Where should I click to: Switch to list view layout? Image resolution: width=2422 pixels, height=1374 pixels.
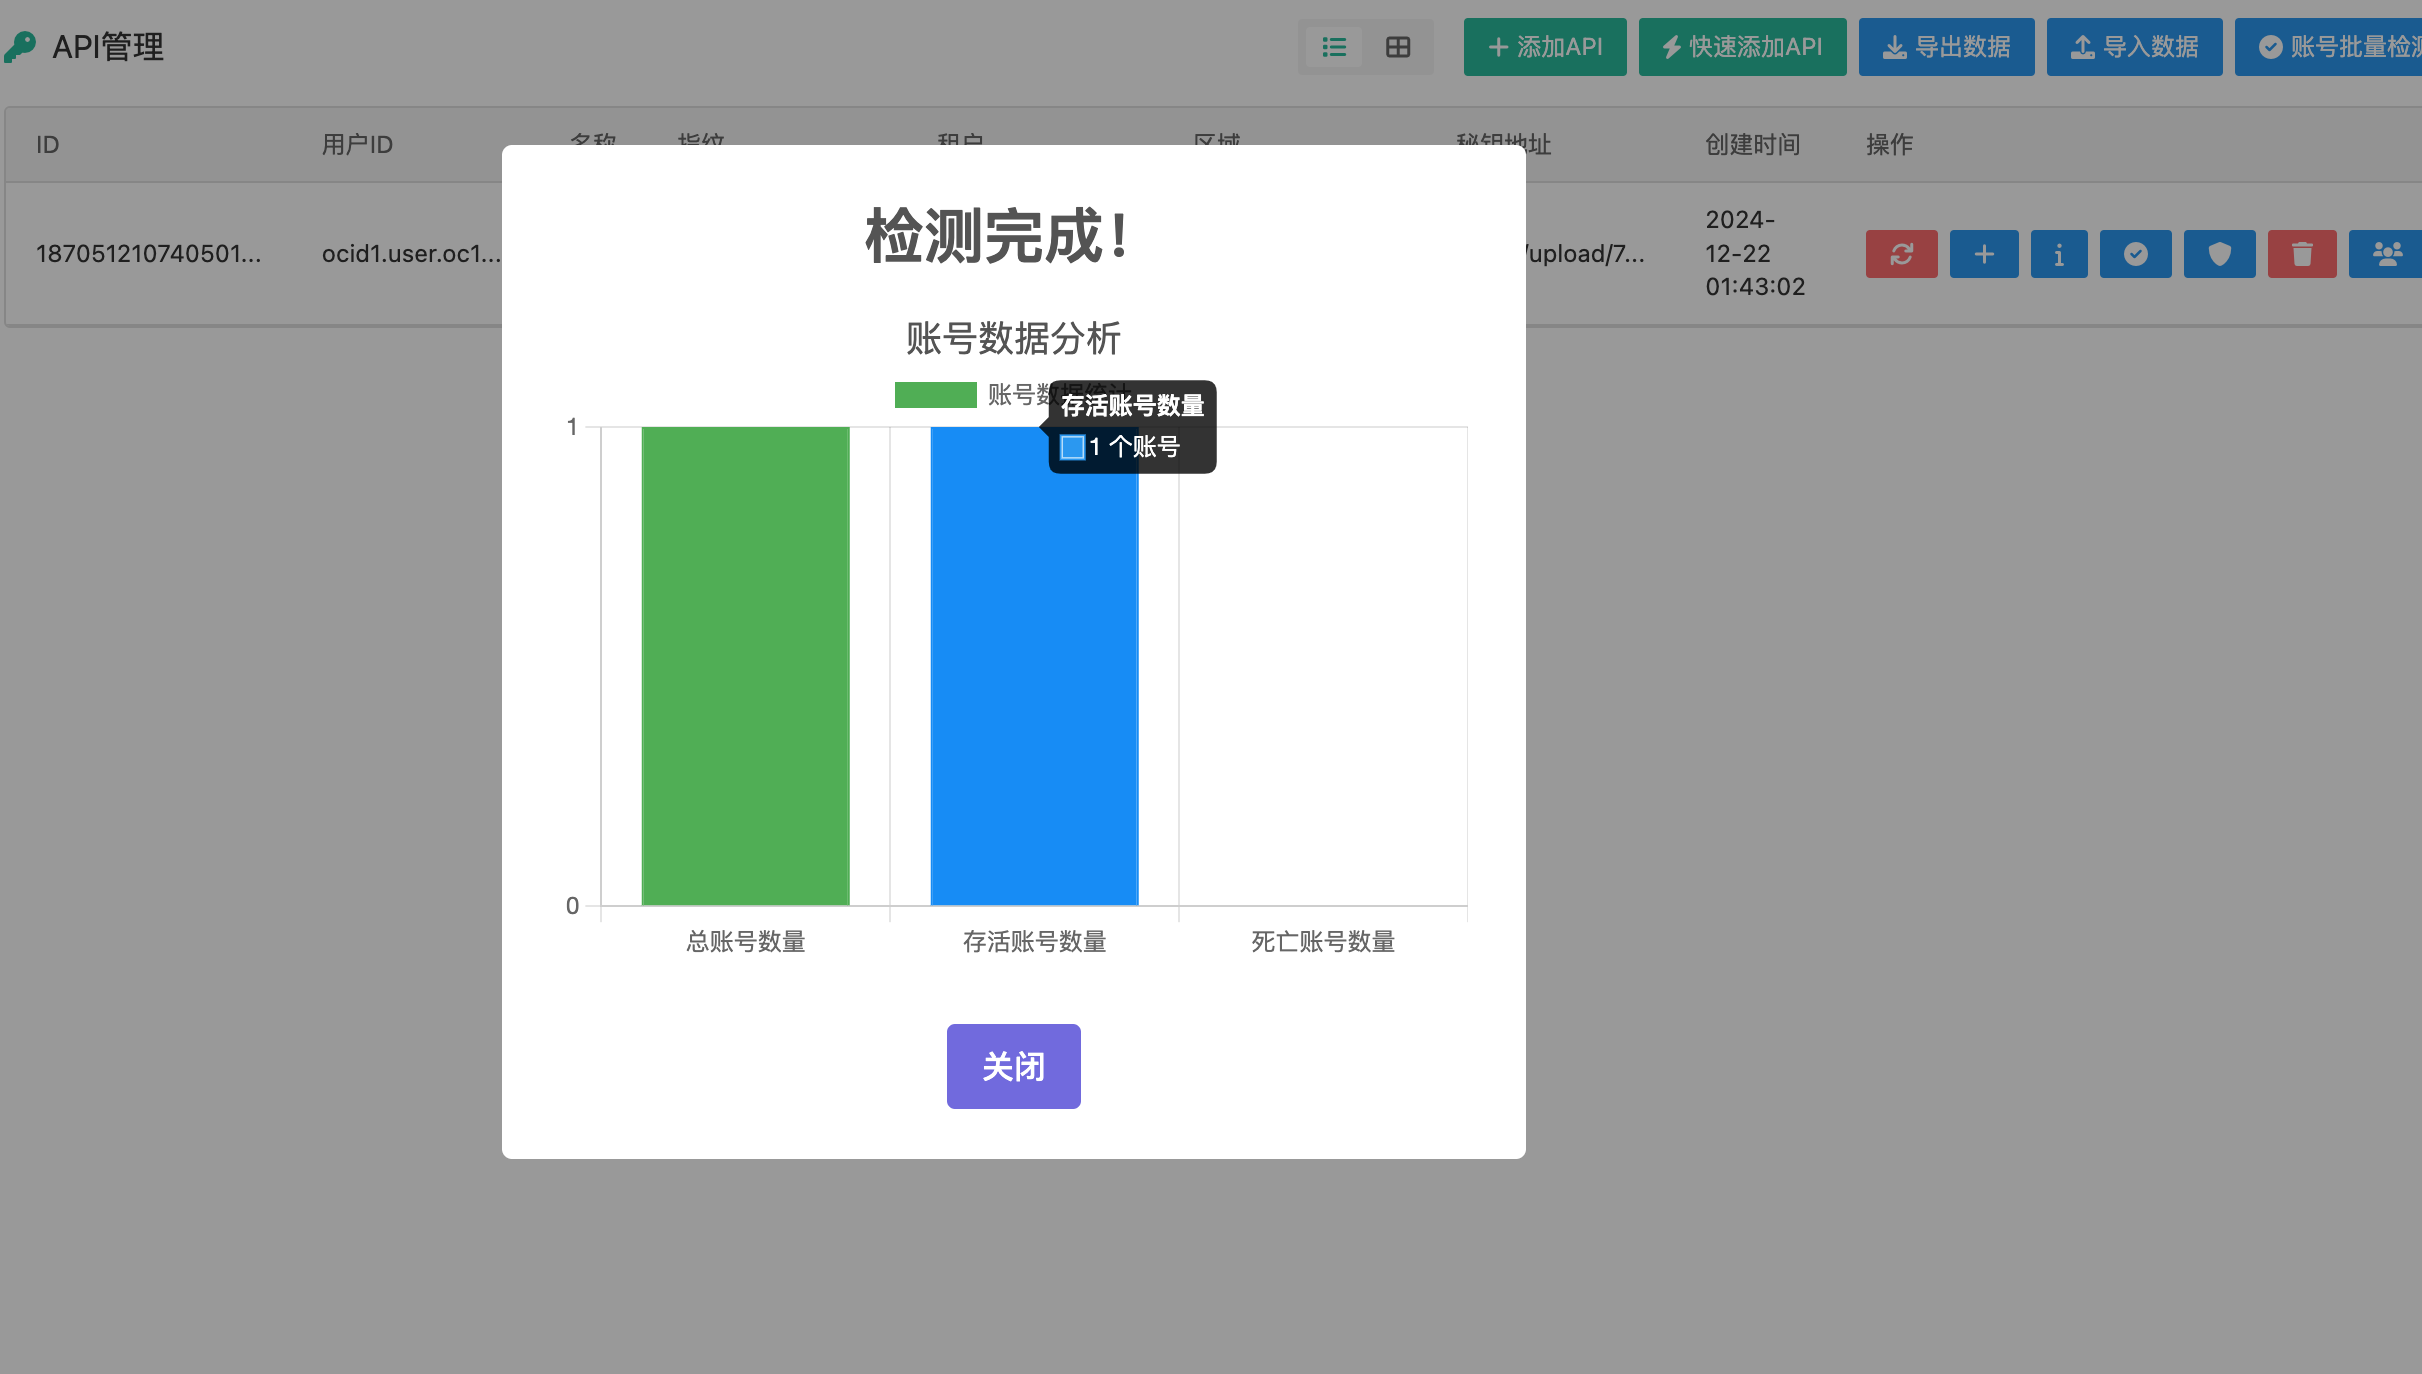(1334, 46)
